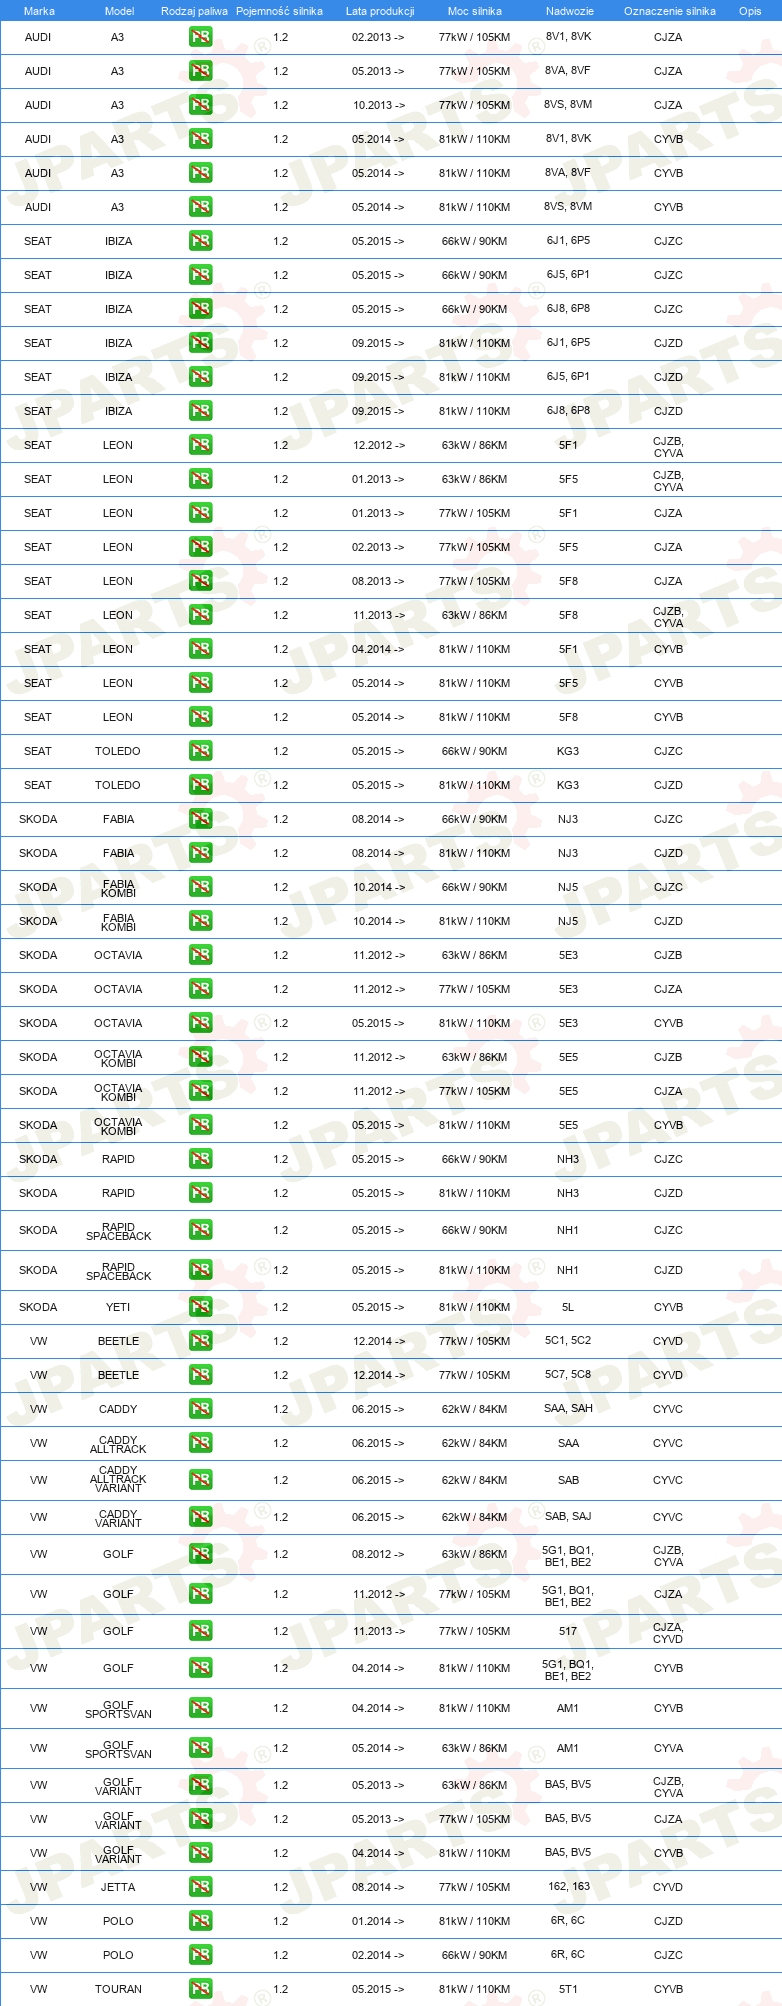The height and width of the screenshot is (2006, 782).
Task: Click the Marka column header
Action: pyautogui.click(x=39, y=11)
